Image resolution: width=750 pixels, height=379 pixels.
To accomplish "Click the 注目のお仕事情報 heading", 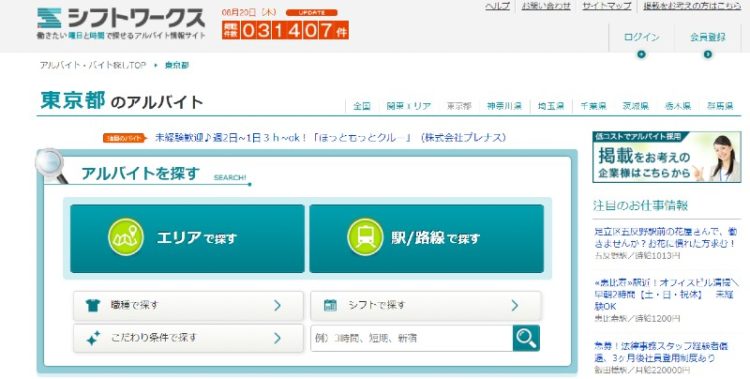I will click(x=640, y=206).
